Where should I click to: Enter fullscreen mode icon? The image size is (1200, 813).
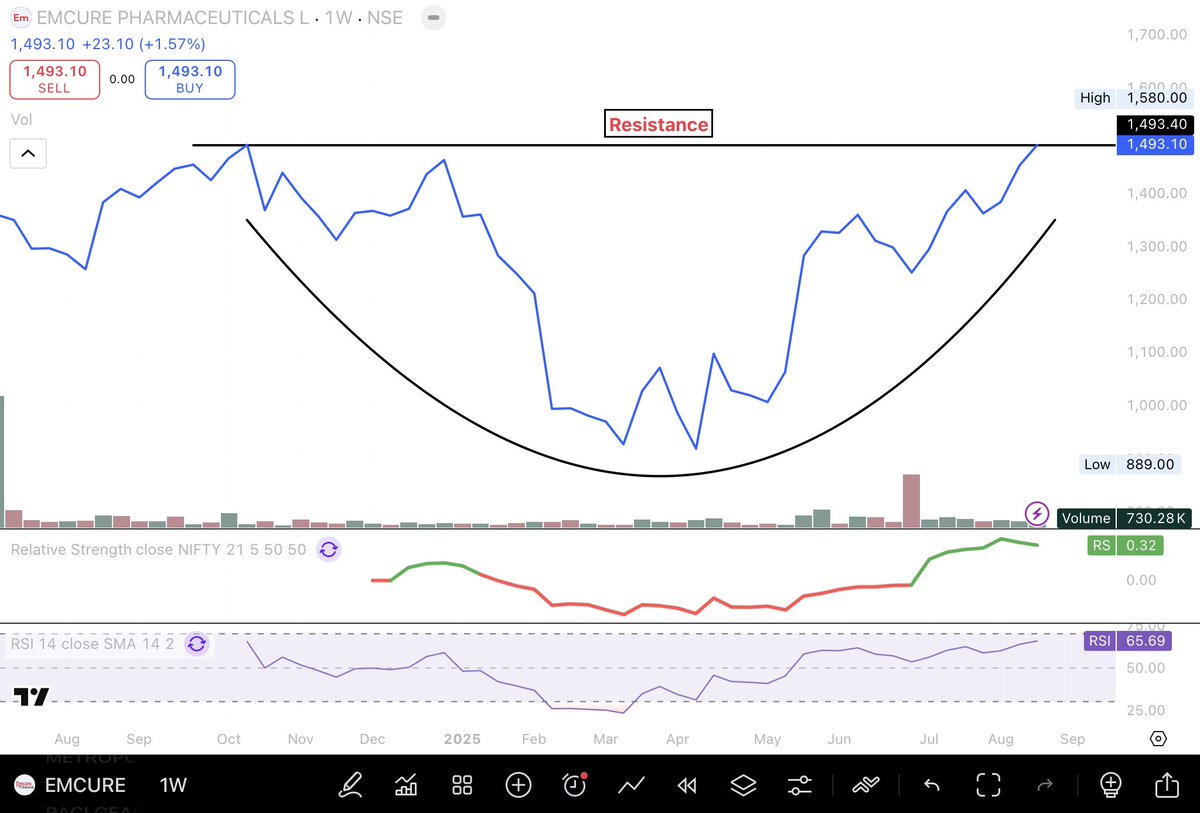[988, 785]
